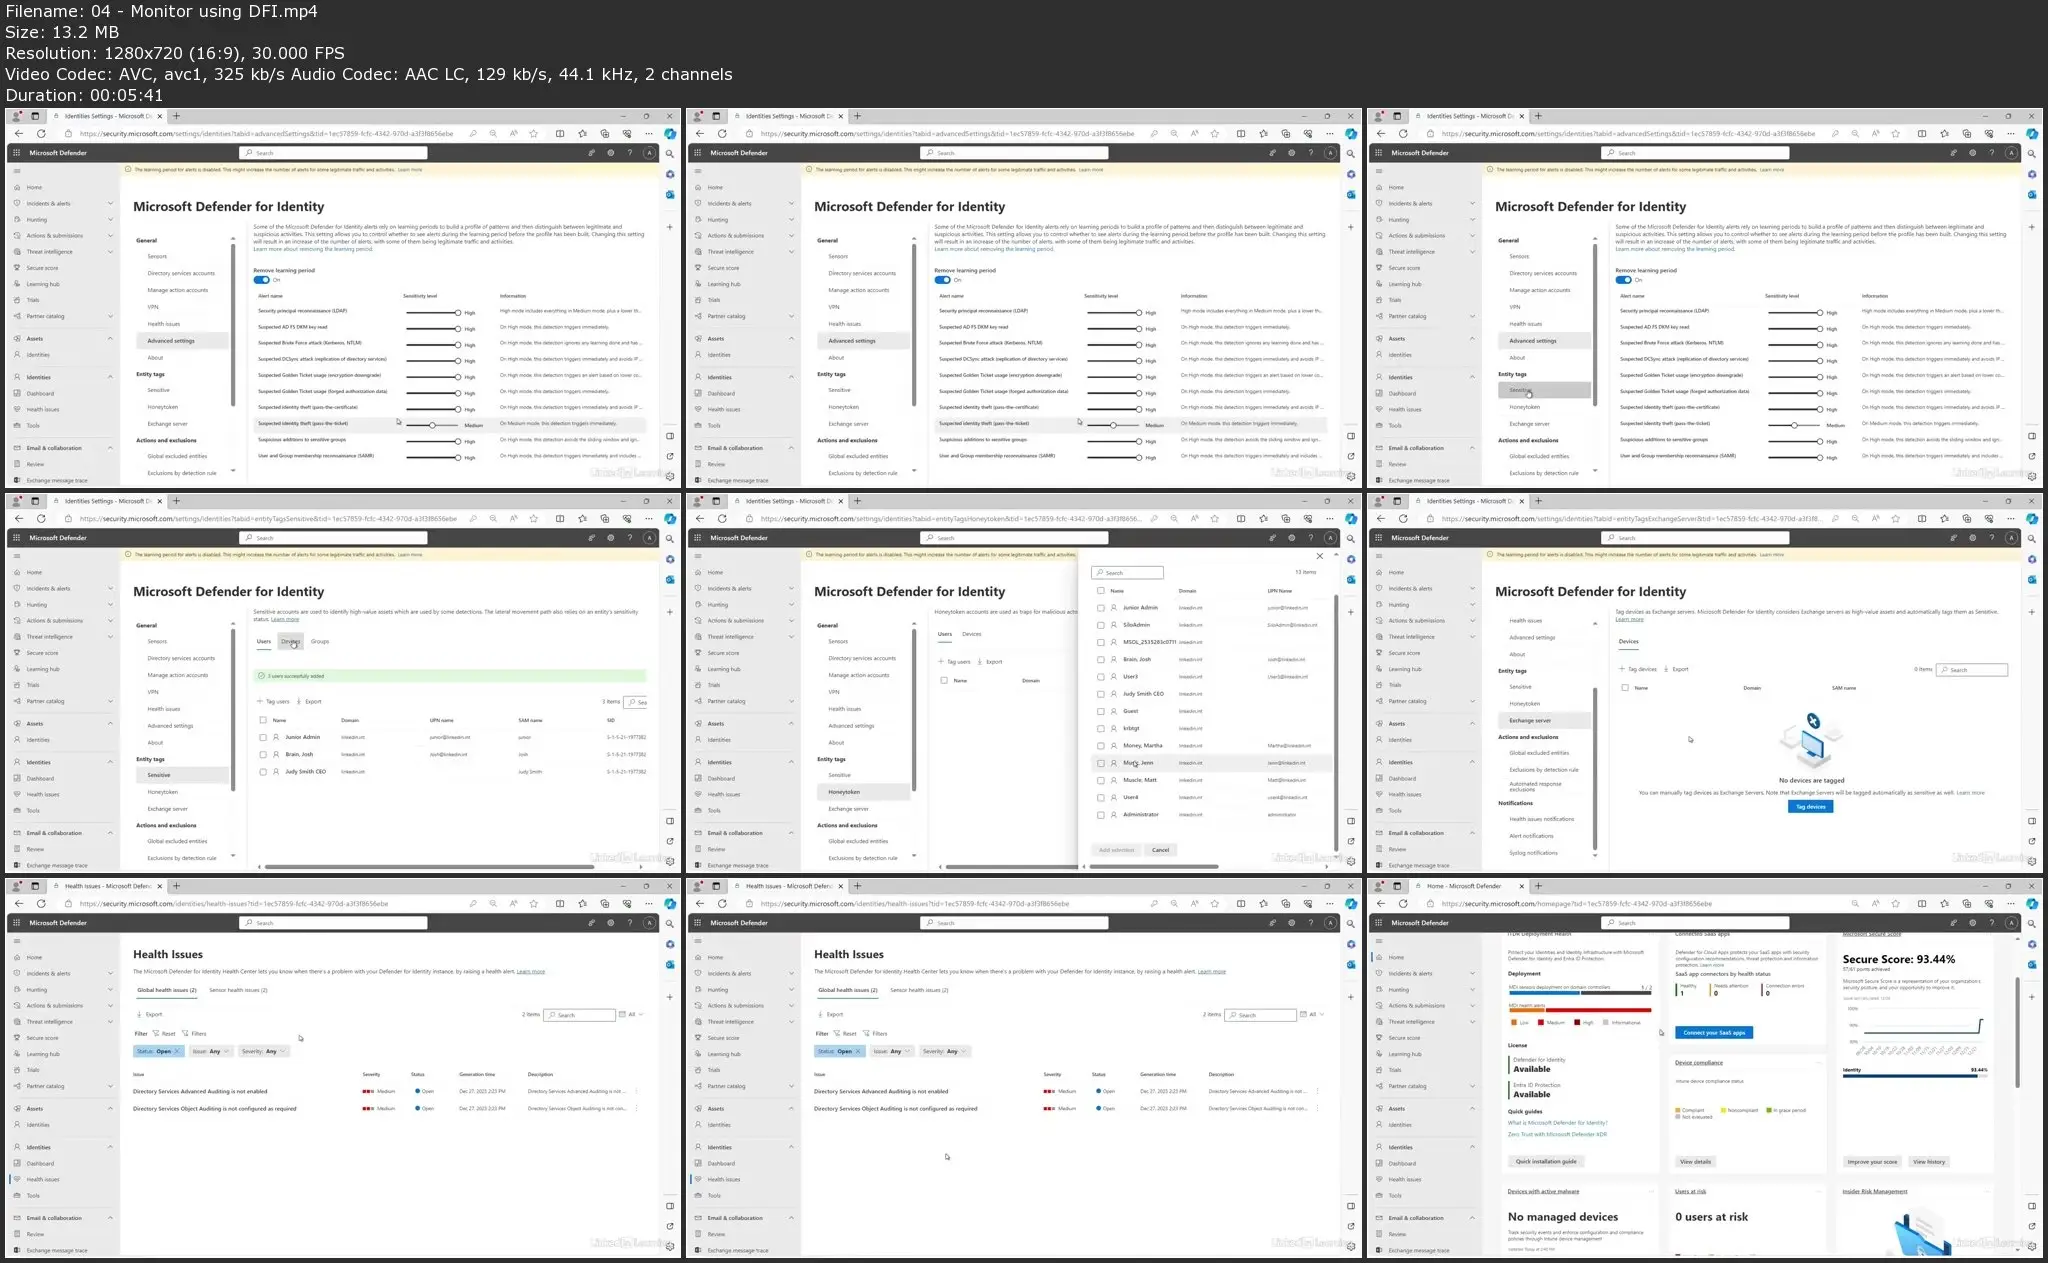This screenshot has height=1263, width=2048.
Task: Open account avatar in Honeytoken frame
Action: pyautogui.click(x=1330, y=538)
